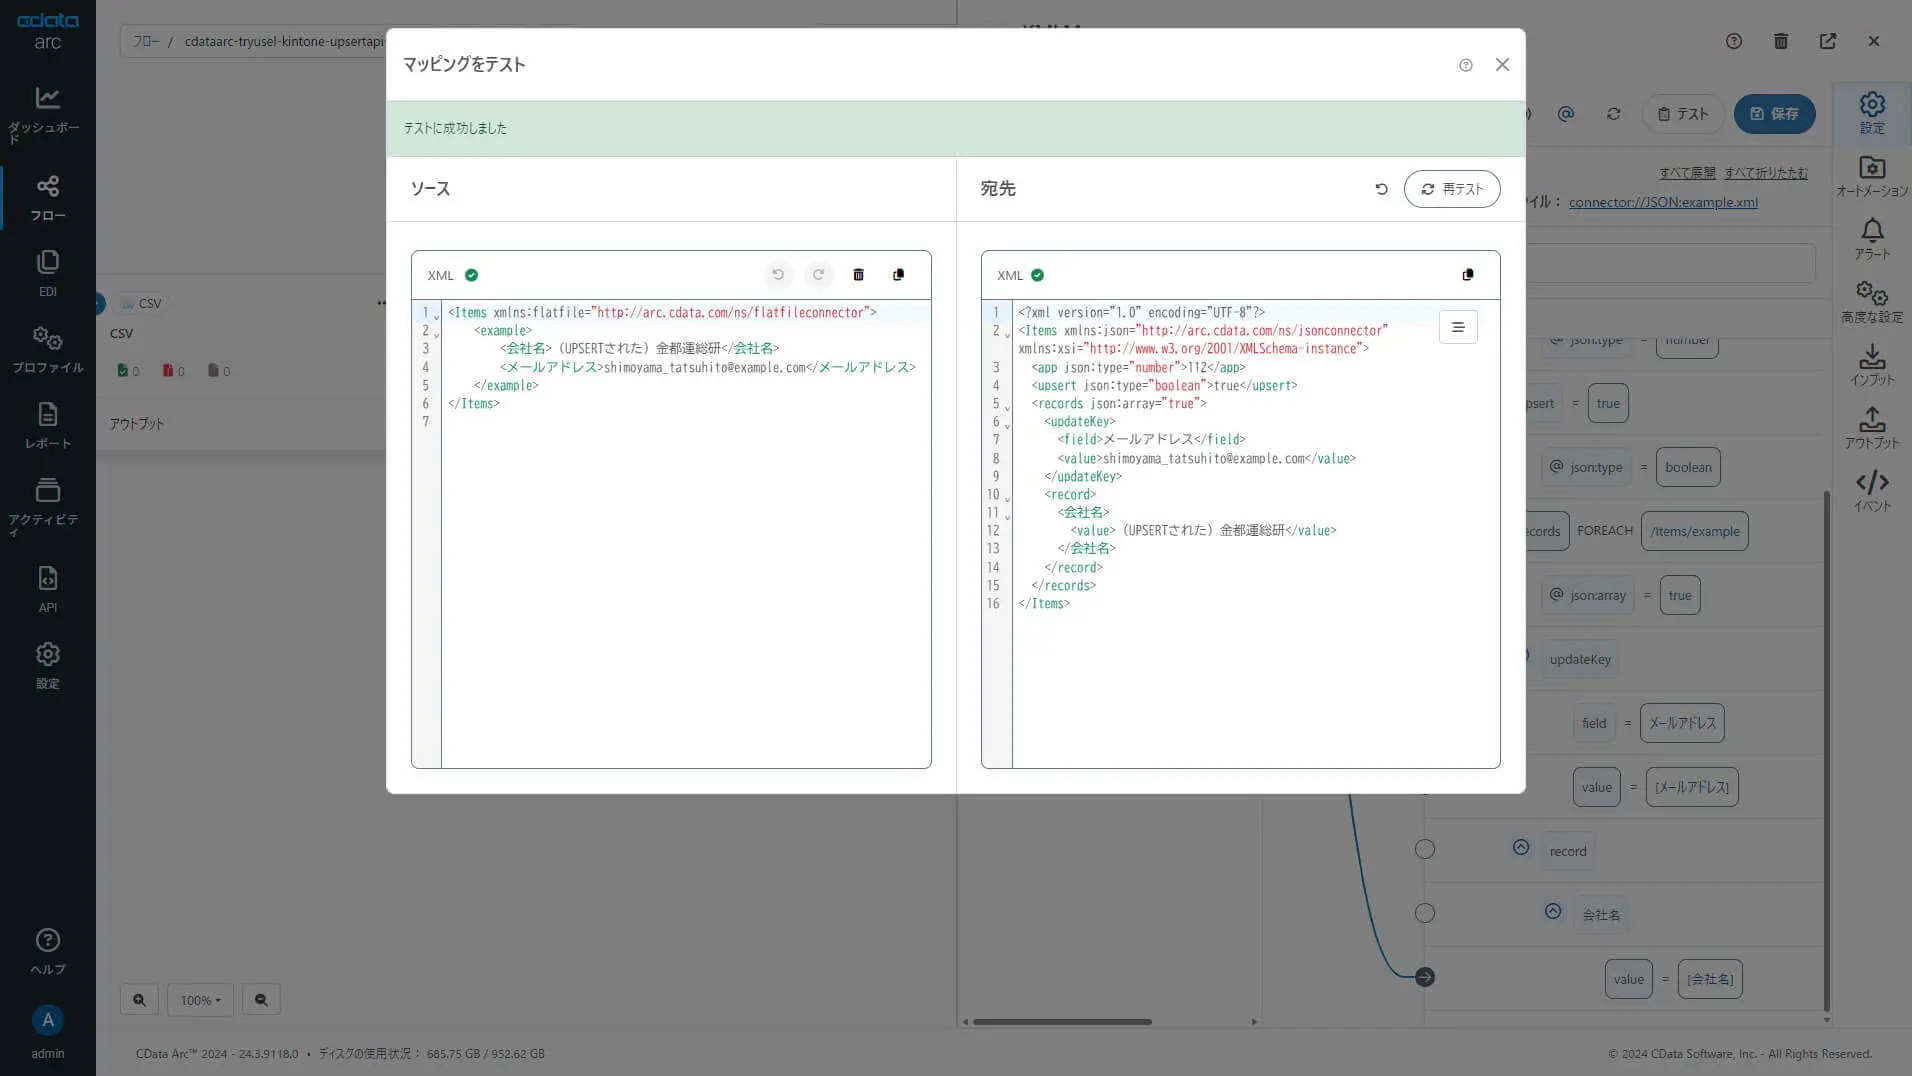This screenshot has height=1076, width=1912.
Task: Undo in the source XML editor
Action: [778, 274]
